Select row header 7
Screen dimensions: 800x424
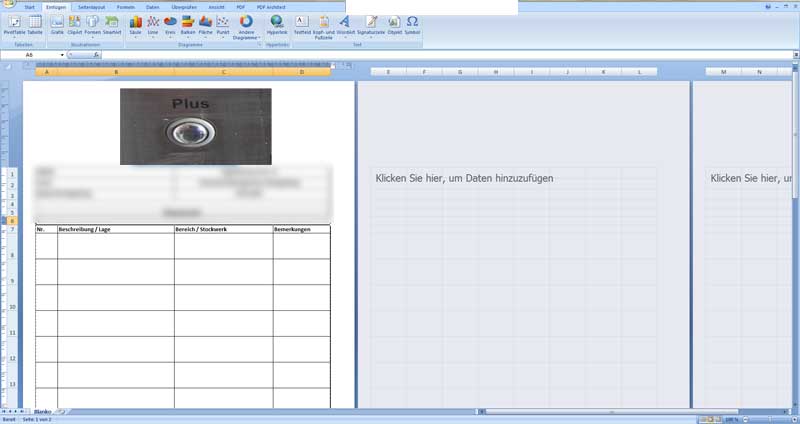(x=12, y=230)
